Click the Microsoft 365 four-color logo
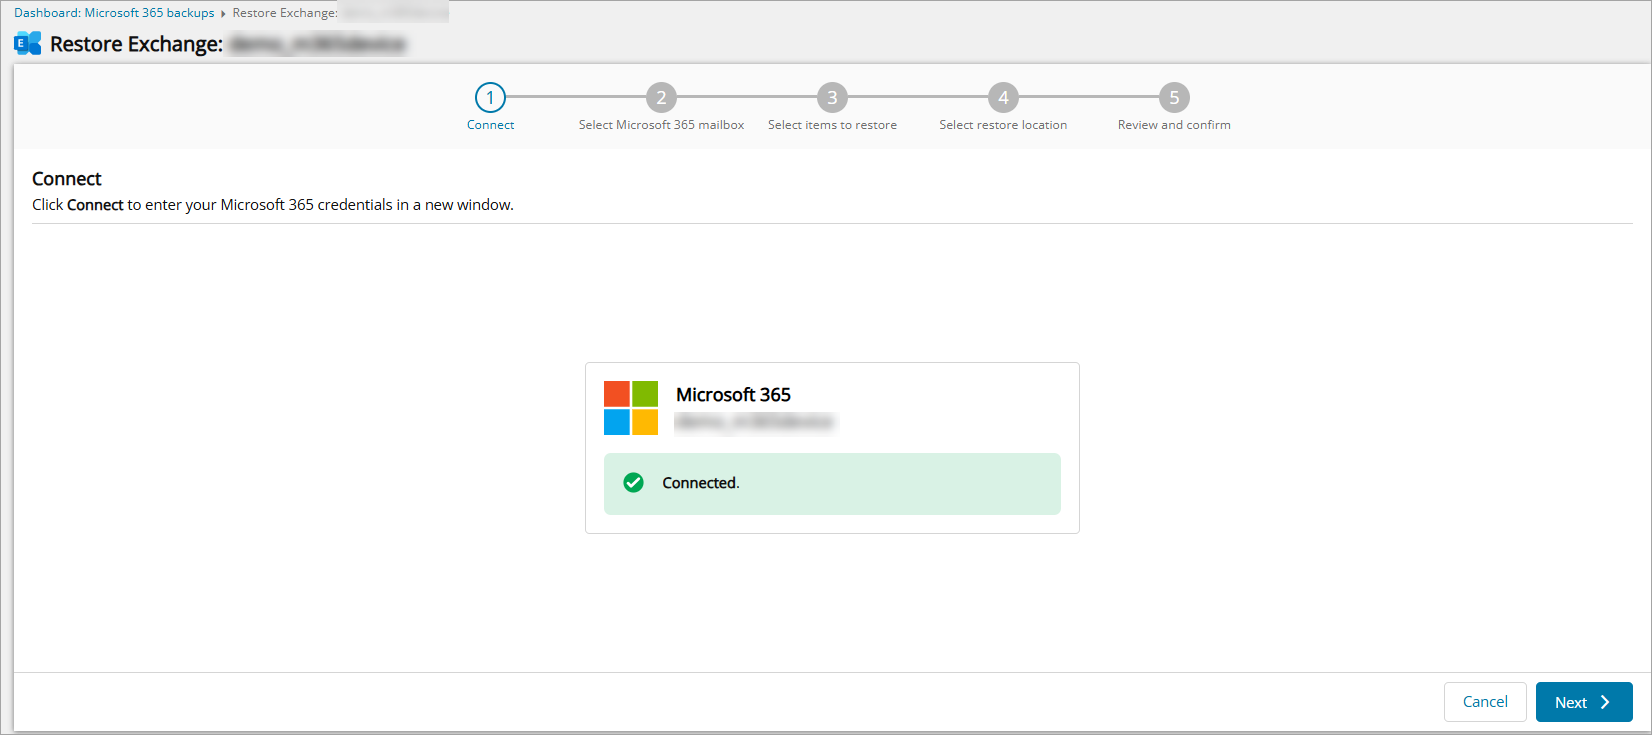1652x735 pixels. coord(631,408)
